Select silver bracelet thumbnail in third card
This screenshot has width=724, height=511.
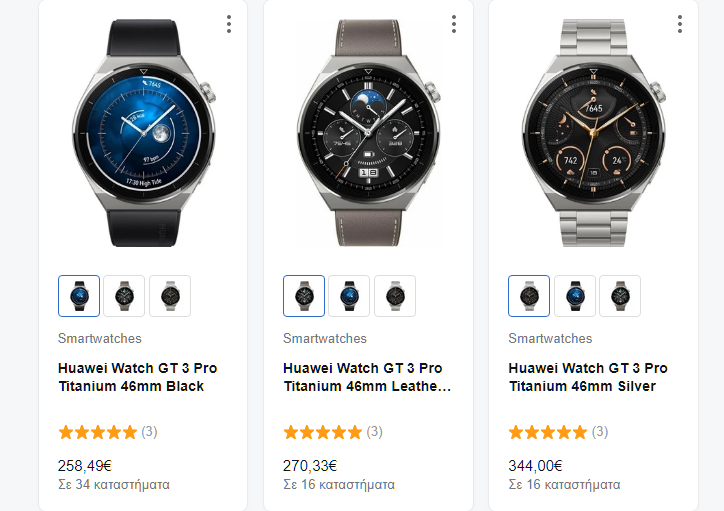pyautogui.click(x=529, y=296)
